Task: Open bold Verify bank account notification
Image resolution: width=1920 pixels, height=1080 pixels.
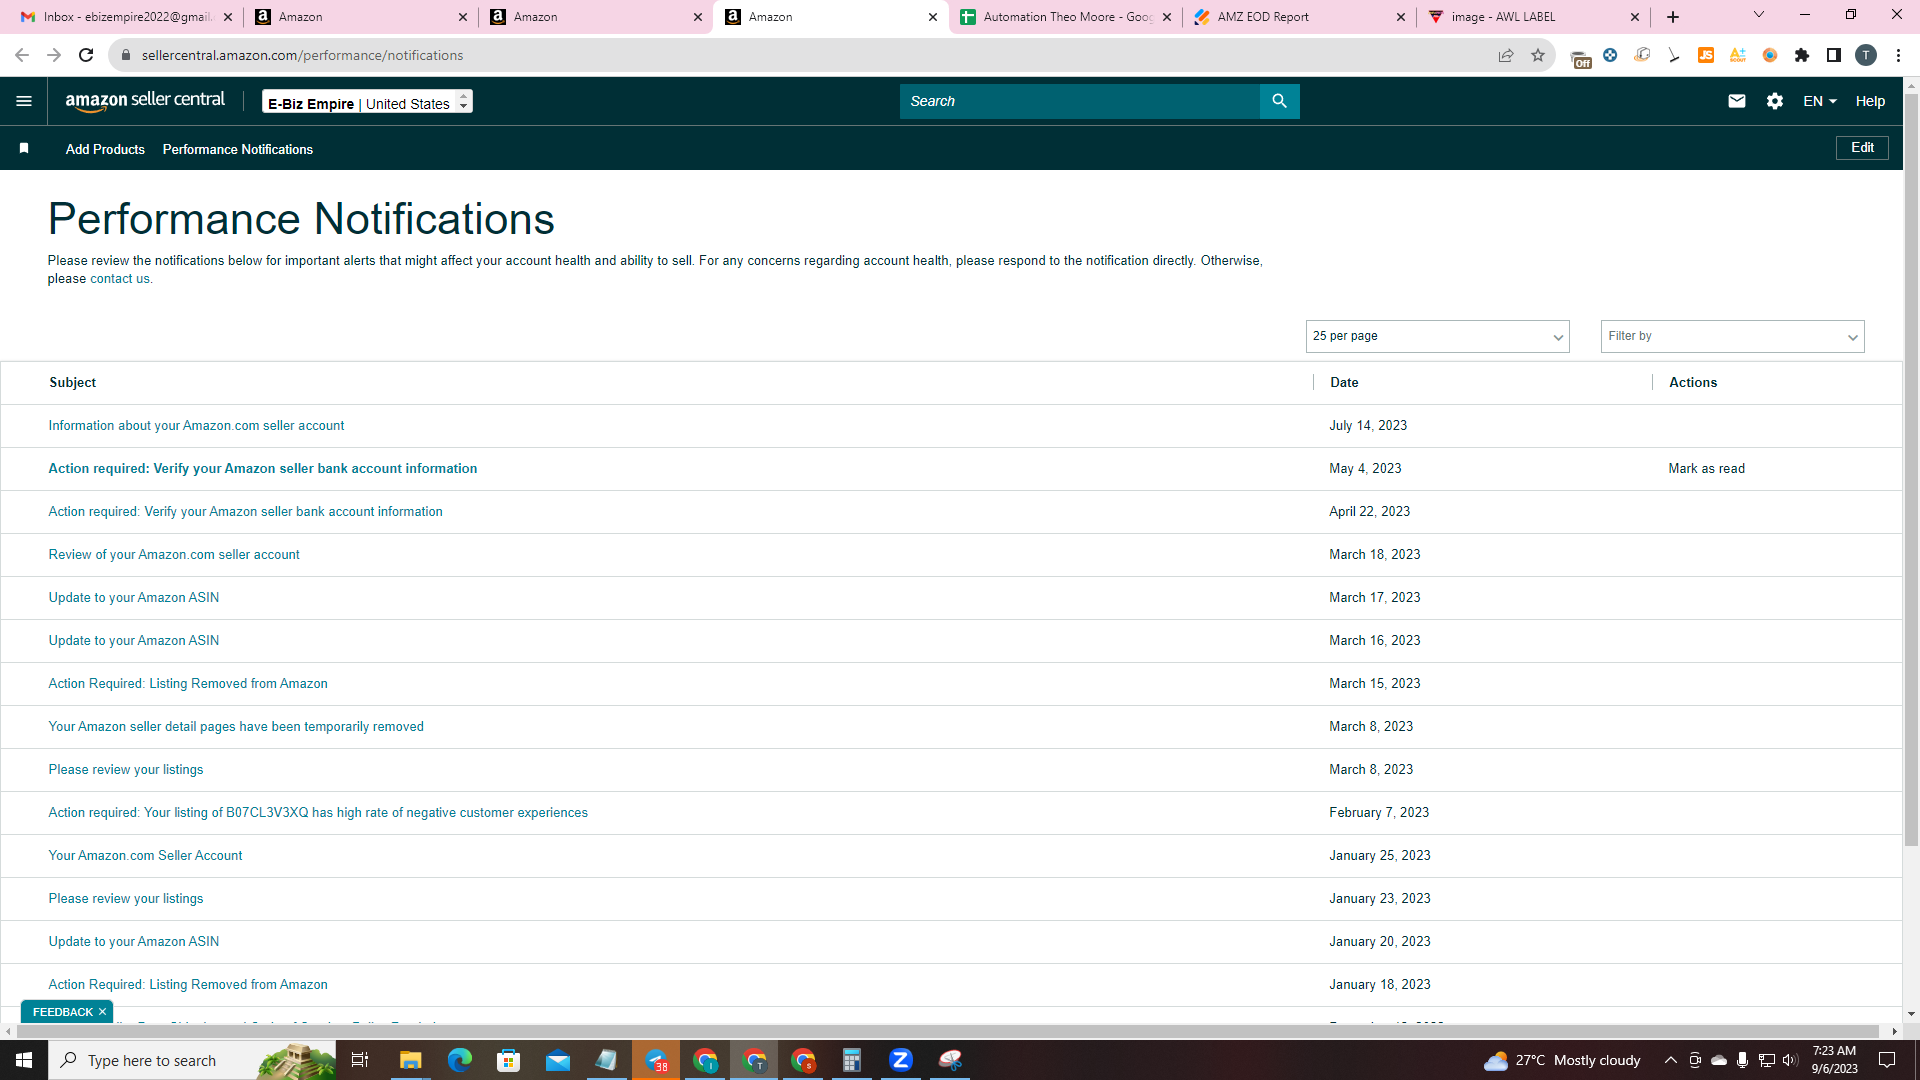Action: click(x=263, y=468)
